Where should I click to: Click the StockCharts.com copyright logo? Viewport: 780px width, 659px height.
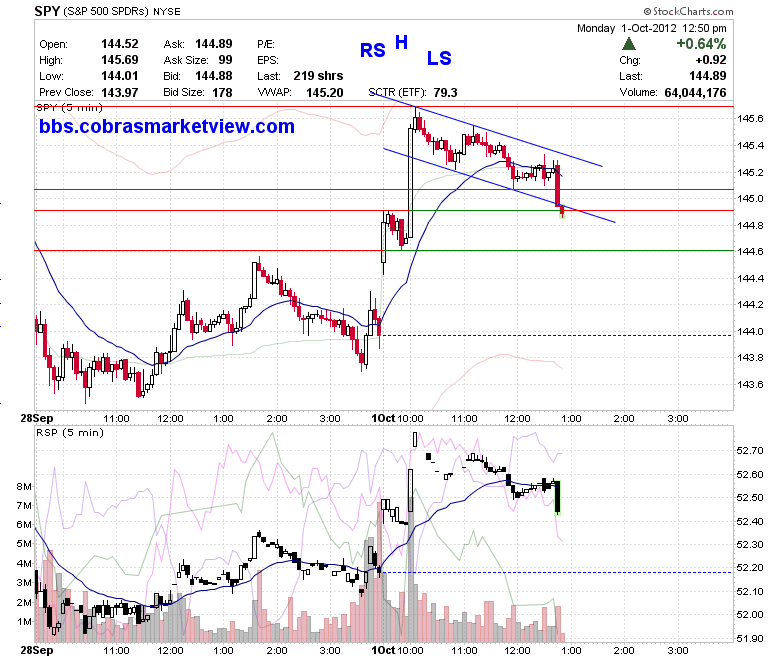(688, 11)
